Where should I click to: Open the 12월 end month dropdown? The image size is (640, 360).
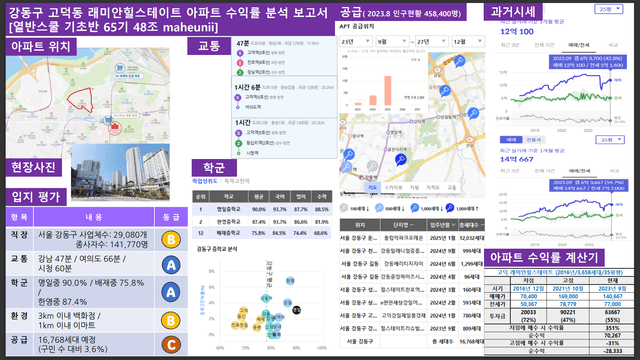[x=468, y=41]
